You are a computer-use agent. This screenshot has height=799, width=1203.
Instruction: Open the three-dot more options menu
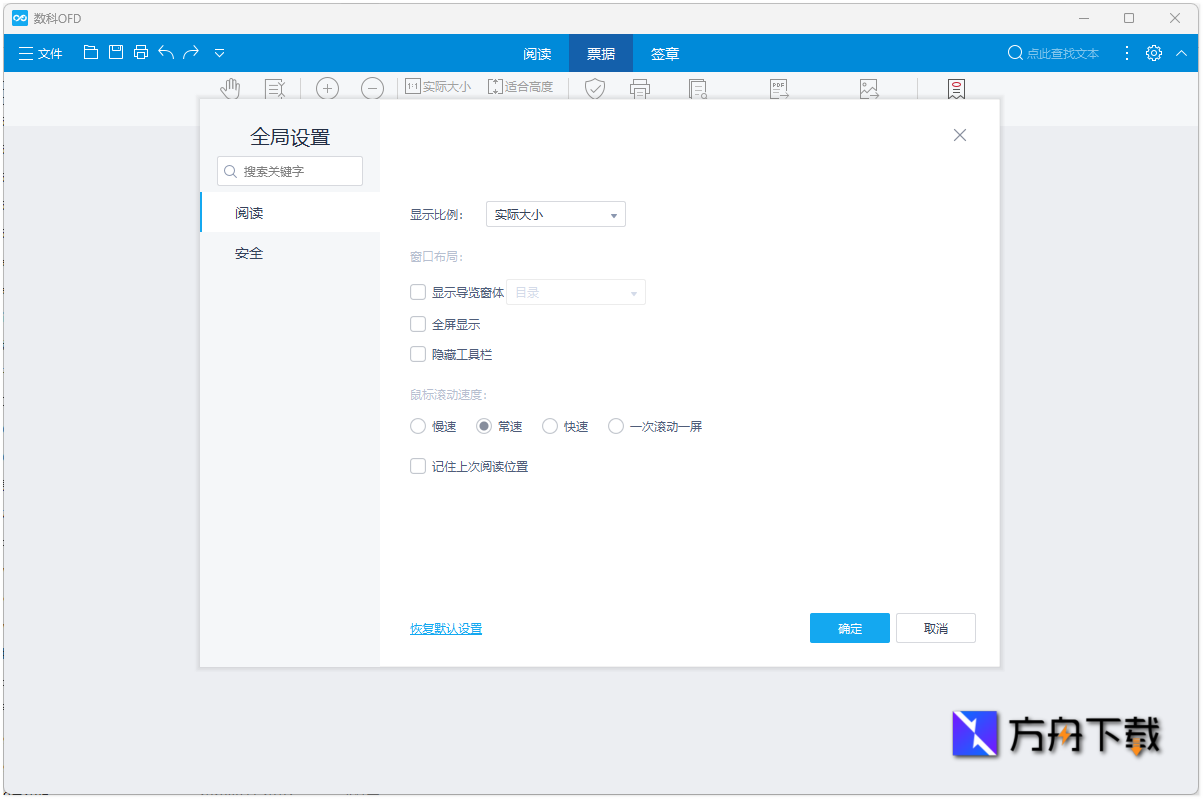pos(1127,53)
